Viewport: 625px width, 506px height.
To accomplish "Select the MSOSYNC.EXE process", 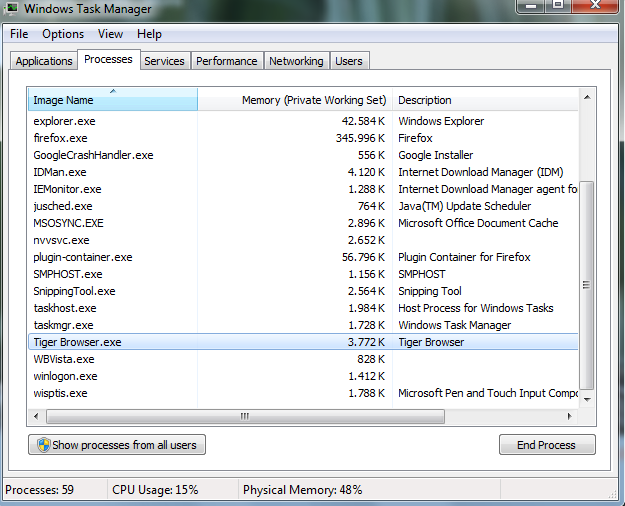I will click(x=303, y=223).
